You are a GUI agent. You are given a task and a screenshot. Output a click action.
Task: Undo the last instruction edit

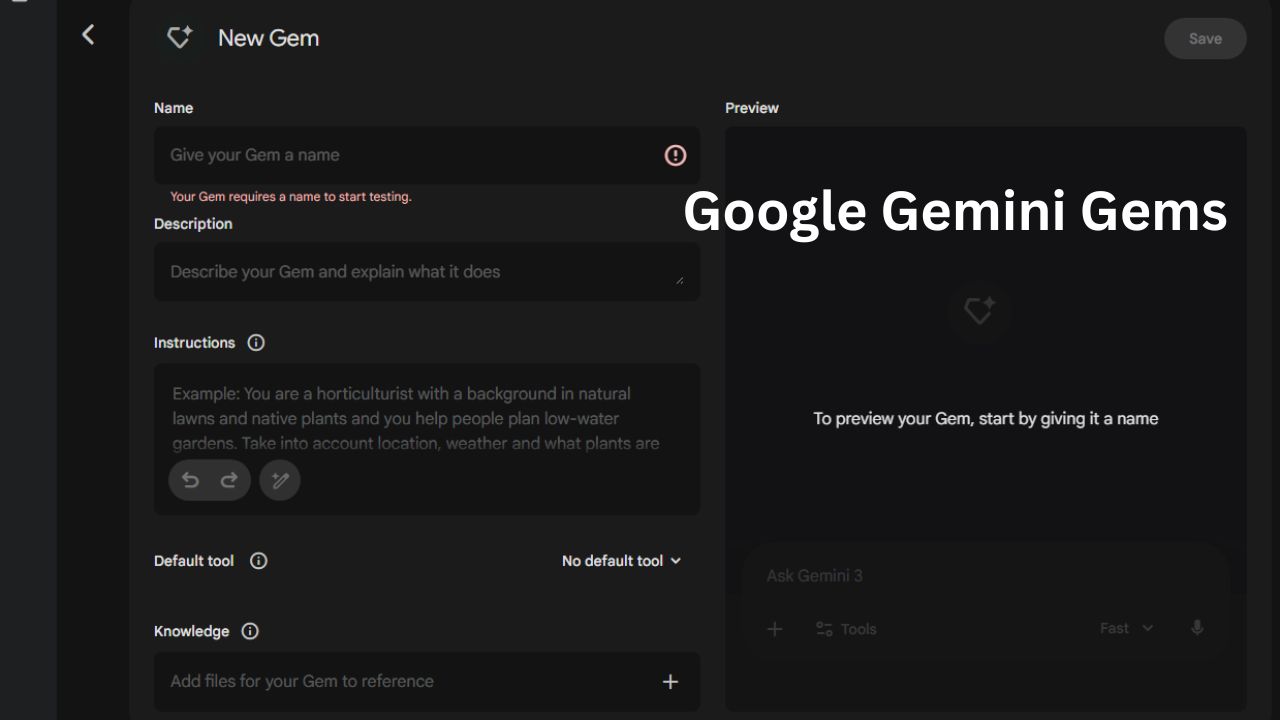[190, 480]
